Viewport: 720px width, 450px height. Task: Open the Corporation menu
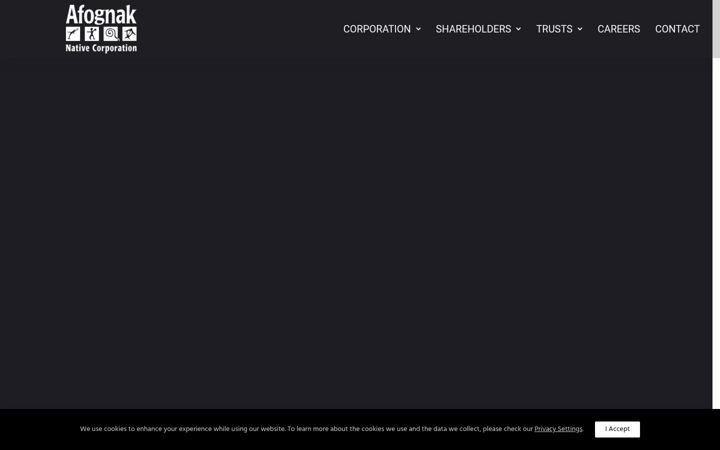click(x=377, y=29)
